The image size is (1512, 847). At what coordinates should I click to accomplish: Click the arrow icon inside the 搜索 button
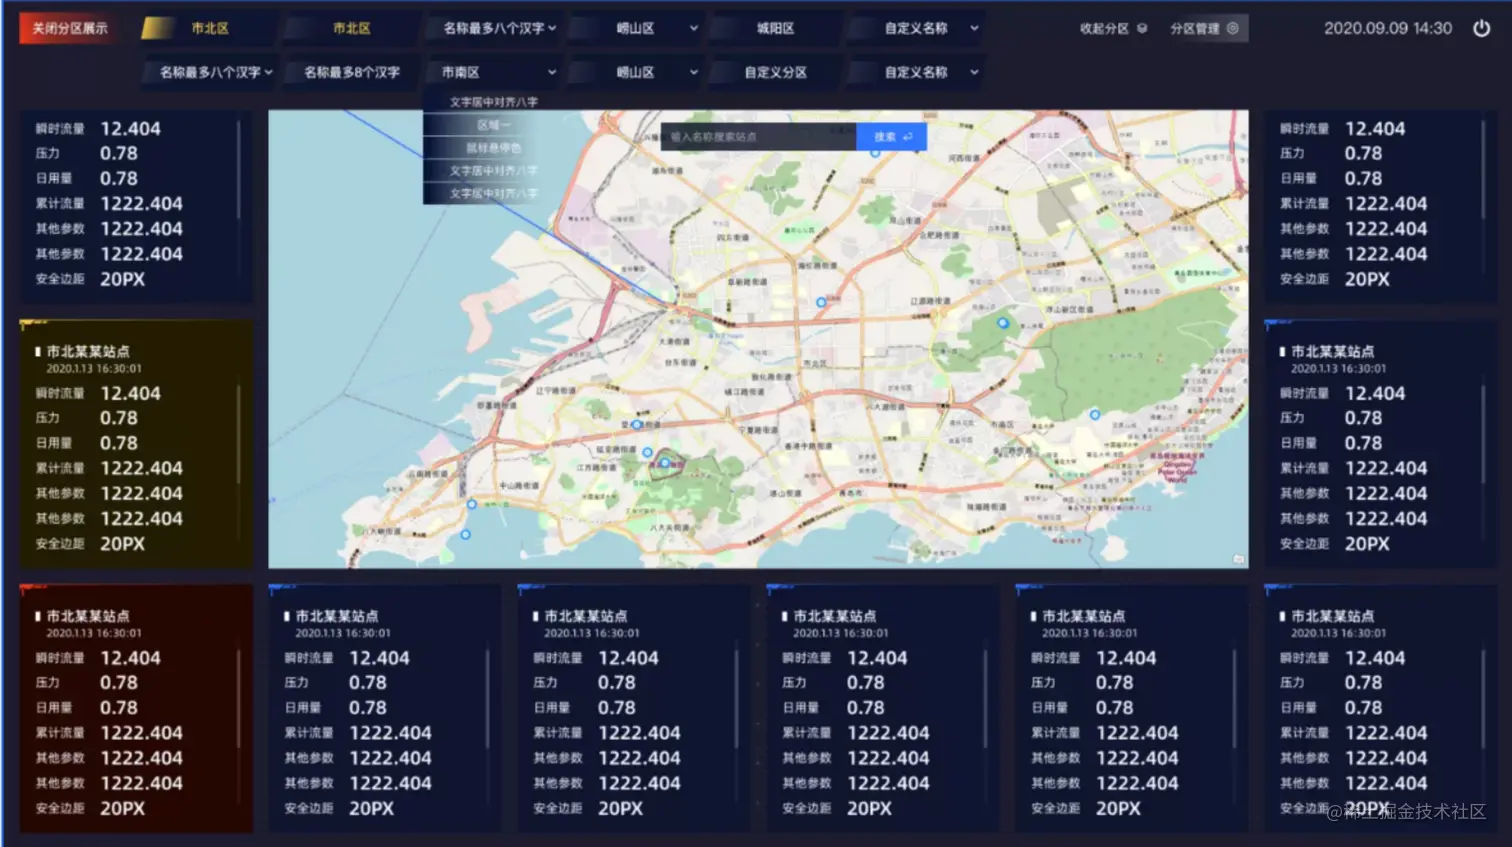tap(907, 136)
